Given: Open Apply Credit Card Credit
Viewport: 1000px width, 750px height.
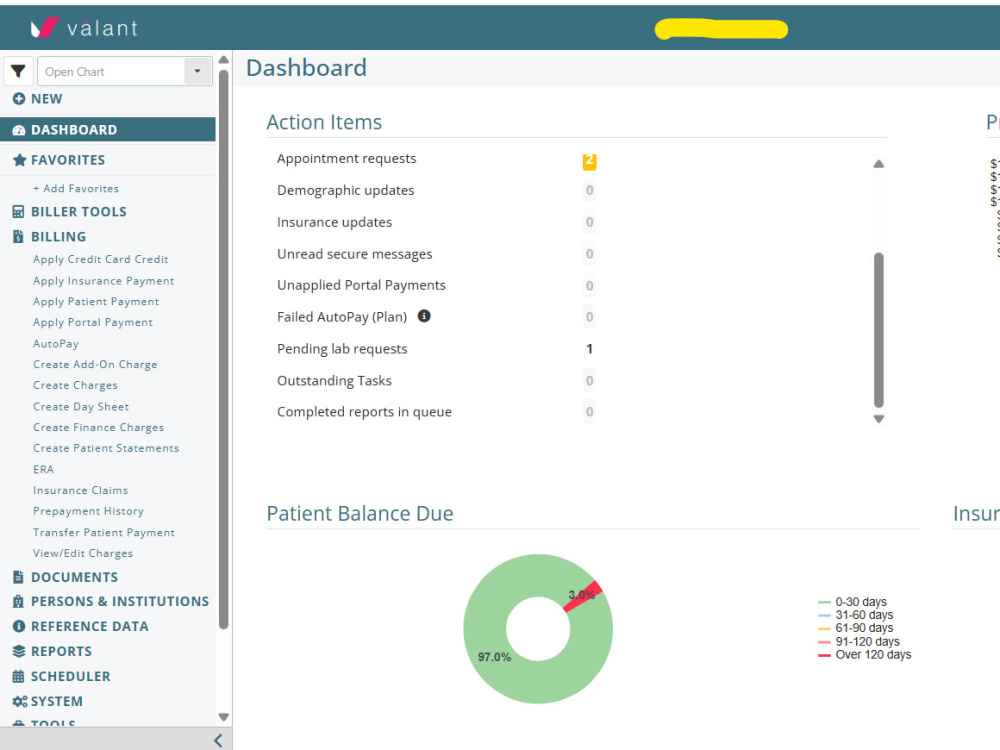Looking at the screenshot, I should pyautogui.click(x=101, y=259).
